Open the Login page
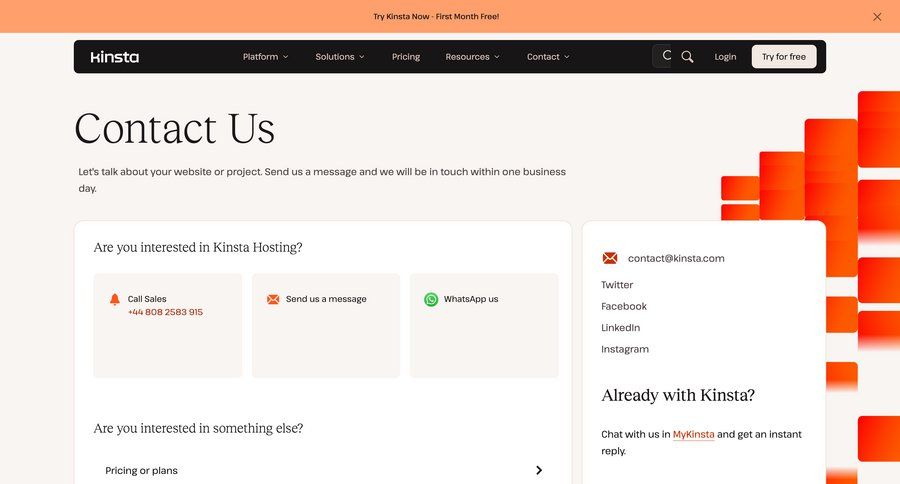The image size is (900, 484). click(725, 57)
